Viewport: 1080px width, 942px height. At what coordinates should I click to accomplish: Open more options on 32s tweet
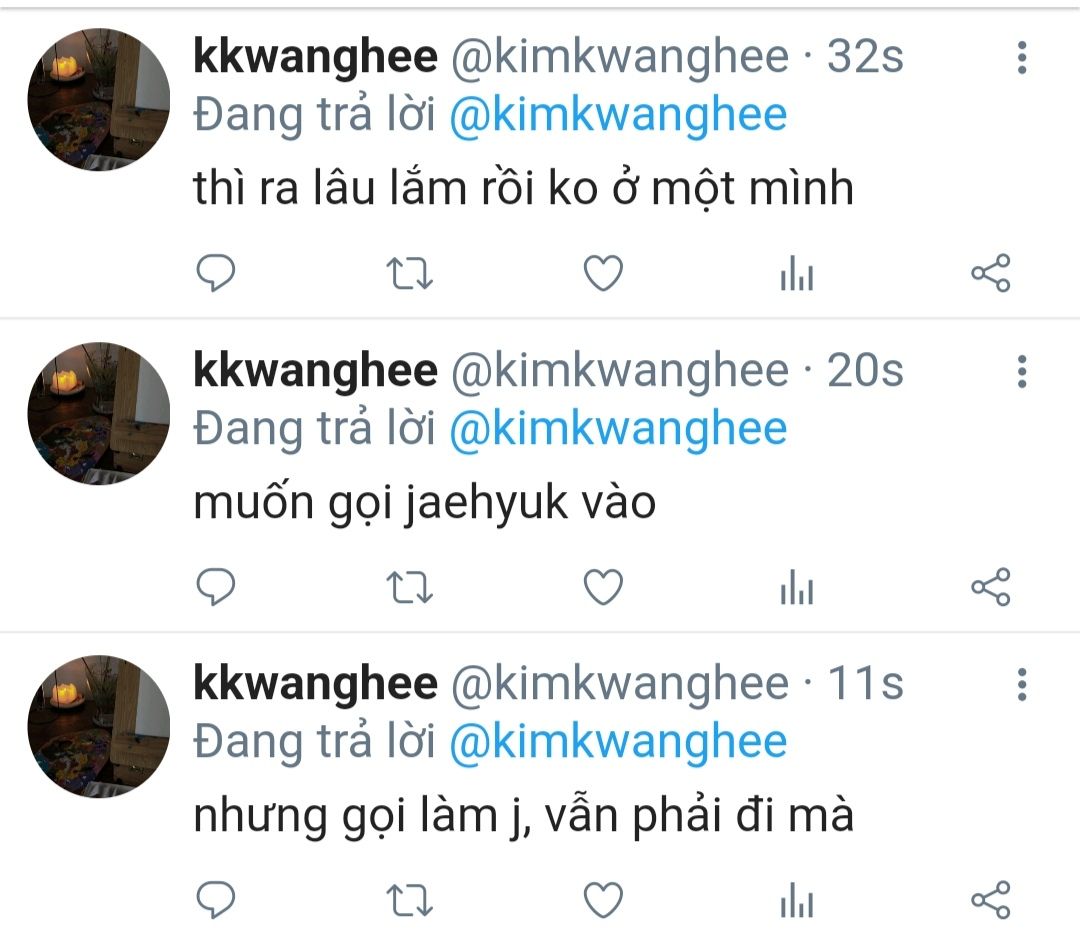coord(1022,57)
